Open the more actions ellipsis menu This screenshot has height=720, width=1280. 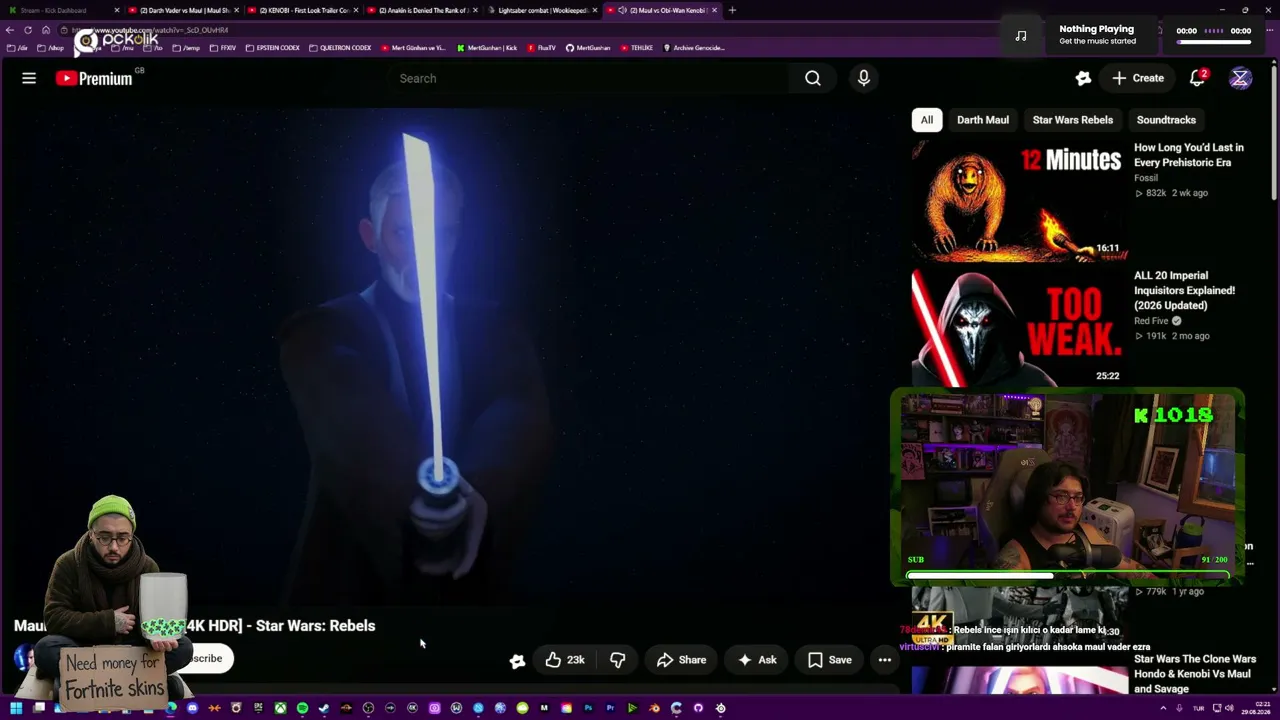pyautogui.click(x=885, y=660)
